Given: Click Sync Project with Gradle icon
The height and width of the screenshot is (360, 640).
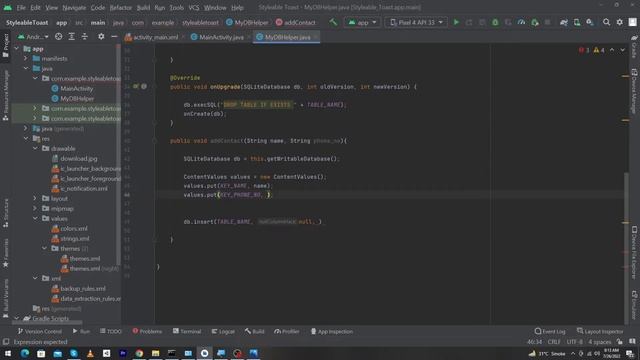Looking at the screenshot, I should [564, 22].
